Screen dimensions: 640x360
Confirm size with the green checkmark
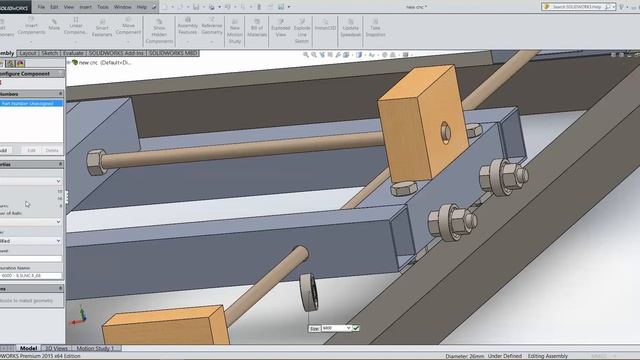point(356,328)
